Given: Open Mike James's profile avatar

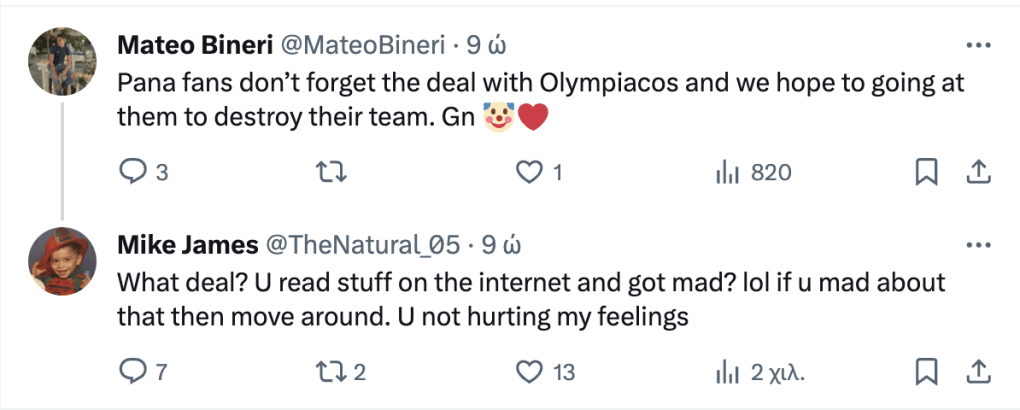Looking at the screenshot, I should [63, 259].
